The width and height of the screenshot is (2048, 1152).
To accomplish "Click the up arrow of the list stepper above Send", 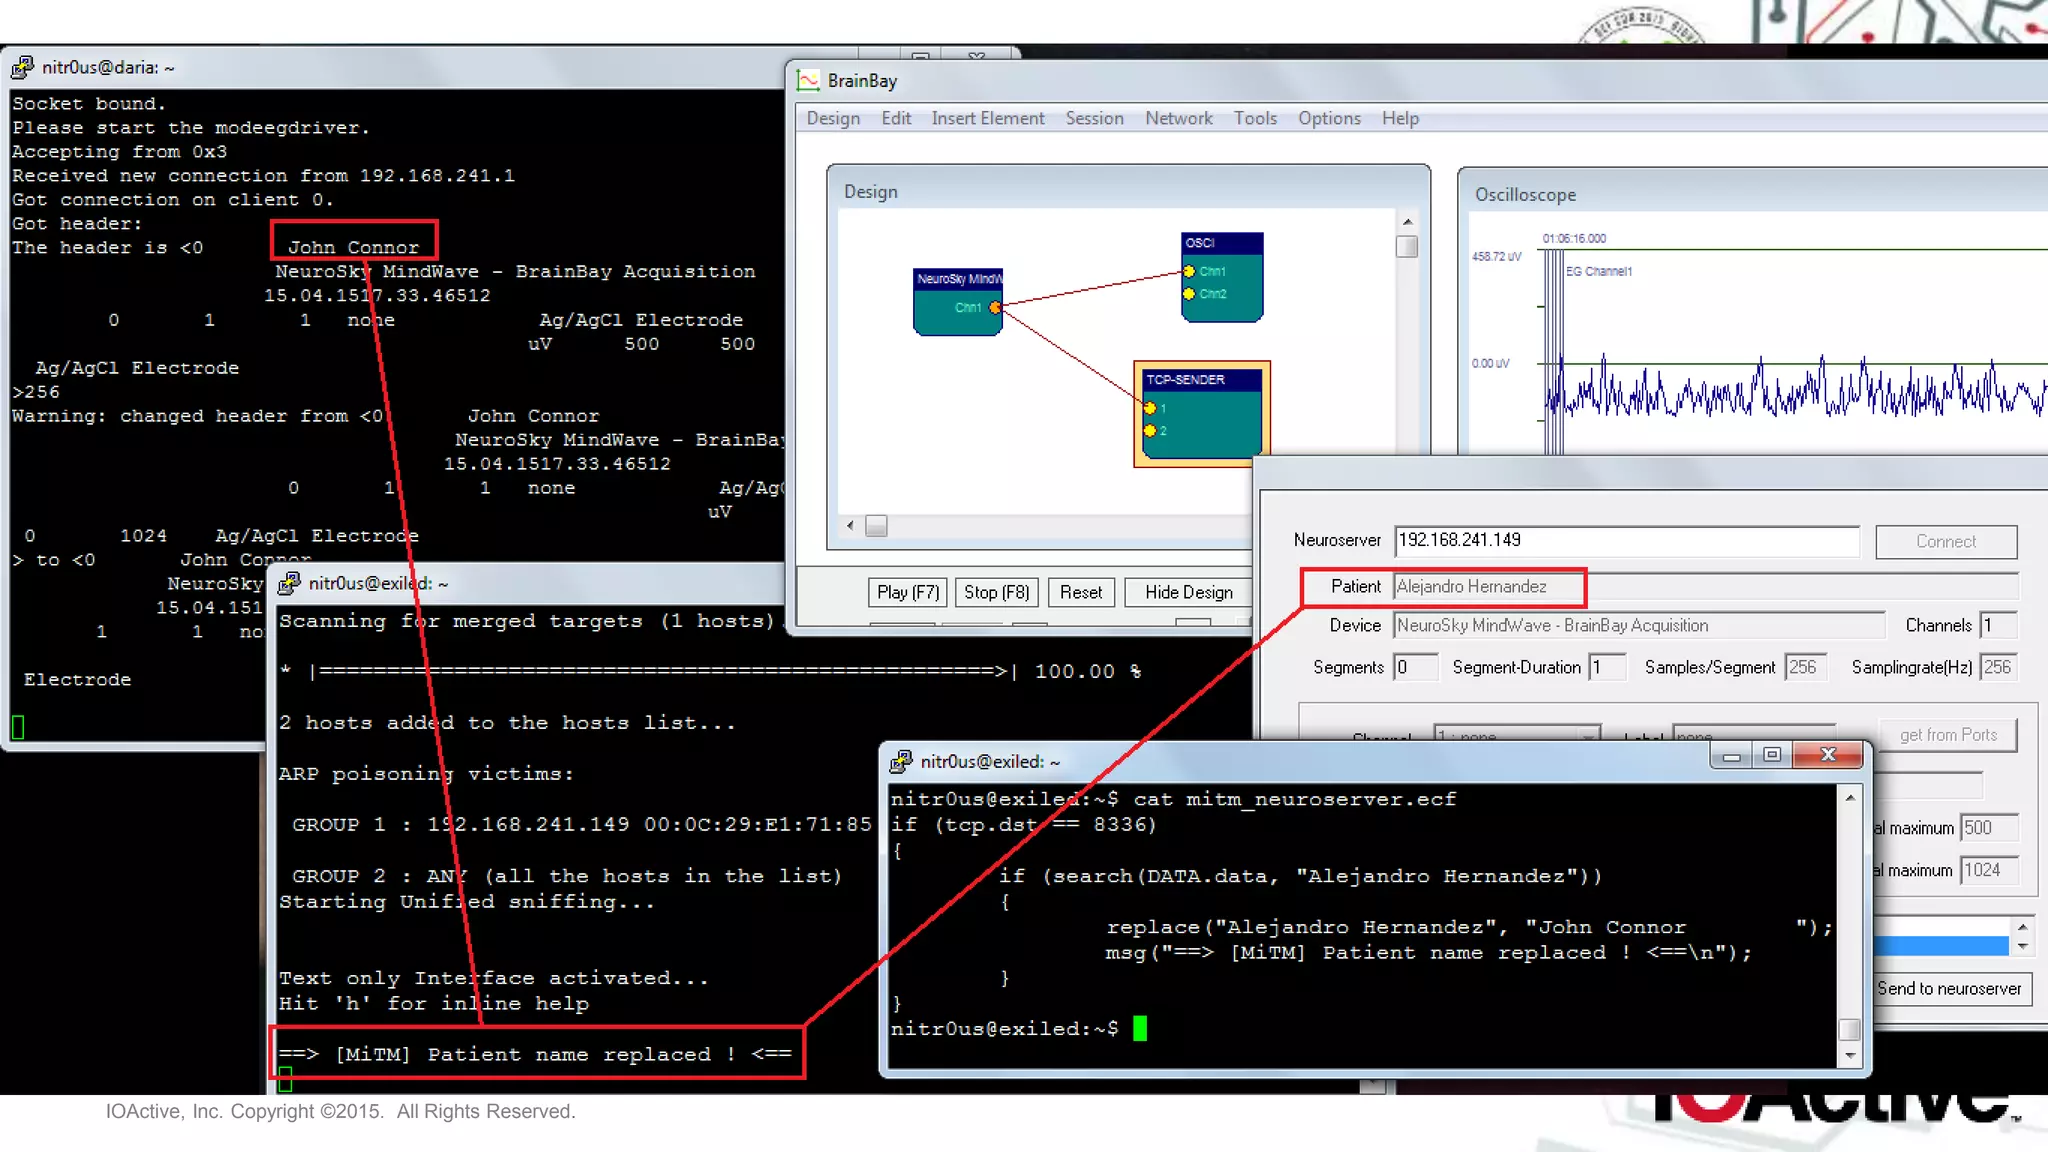I will click(2022, 927).
